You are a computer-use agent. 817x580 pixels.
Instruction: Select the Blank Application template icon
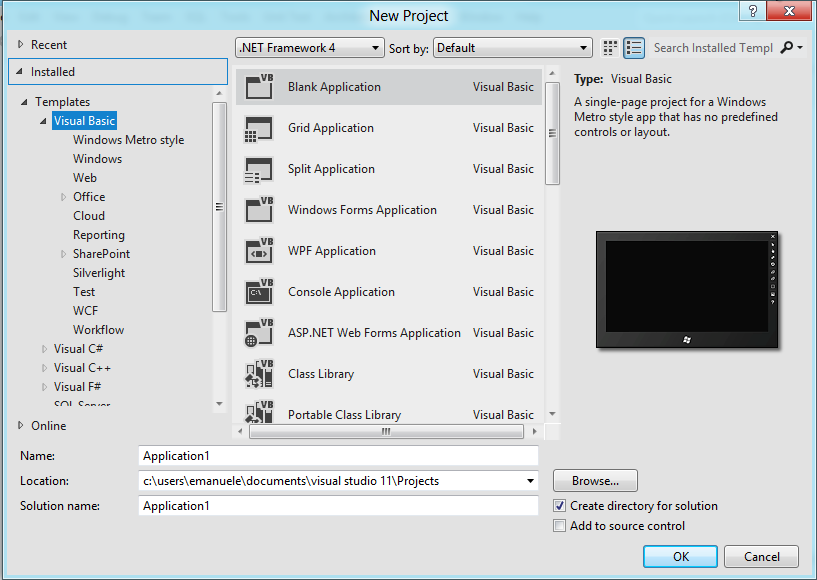point(259,87)
